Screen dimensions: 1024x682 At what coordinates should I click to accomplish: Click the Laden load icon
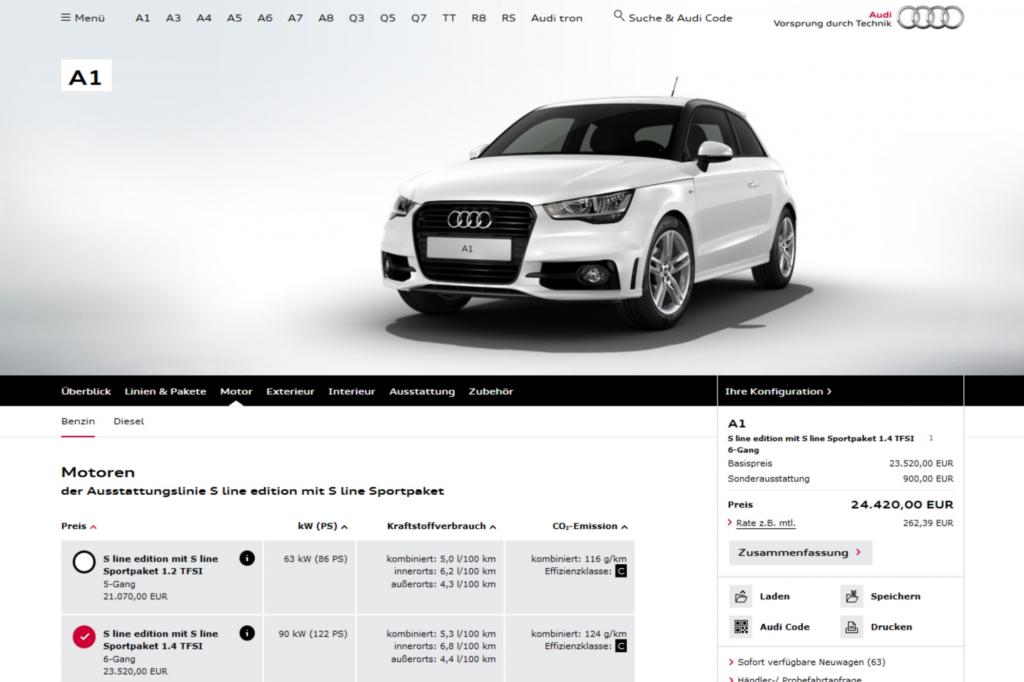[x=741, y=596]
